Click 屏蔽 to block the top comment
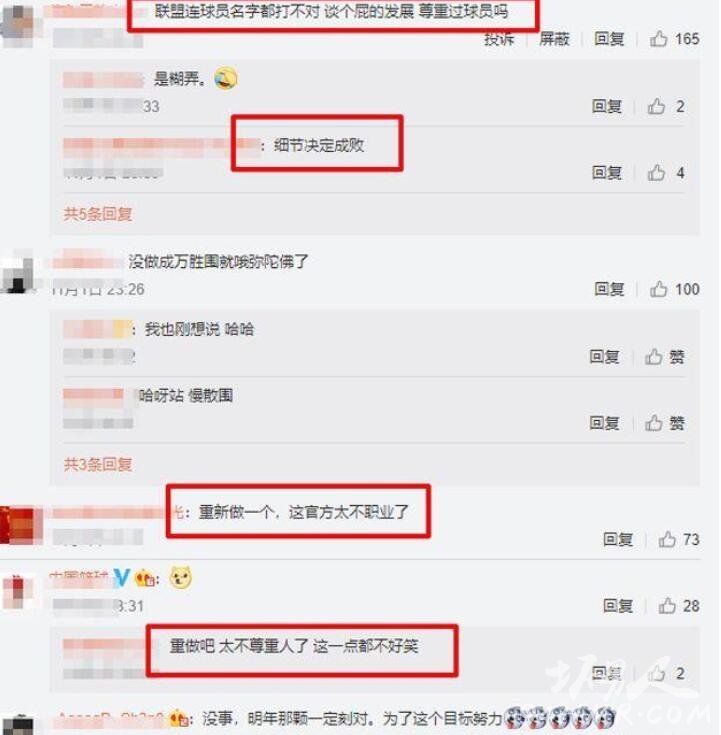721x735 pixels. (x=554, y=39)
